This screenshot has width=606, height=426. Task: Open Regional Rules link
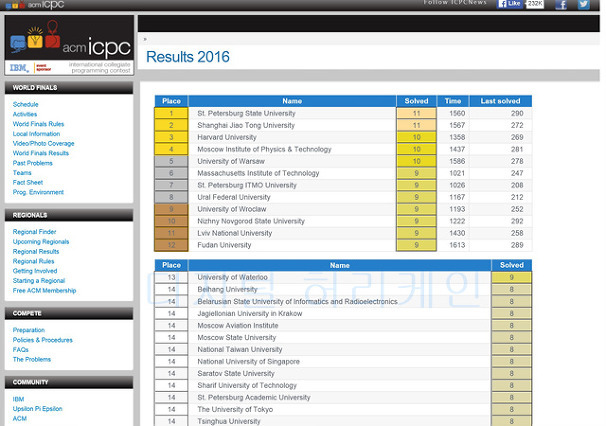(33, 261)
